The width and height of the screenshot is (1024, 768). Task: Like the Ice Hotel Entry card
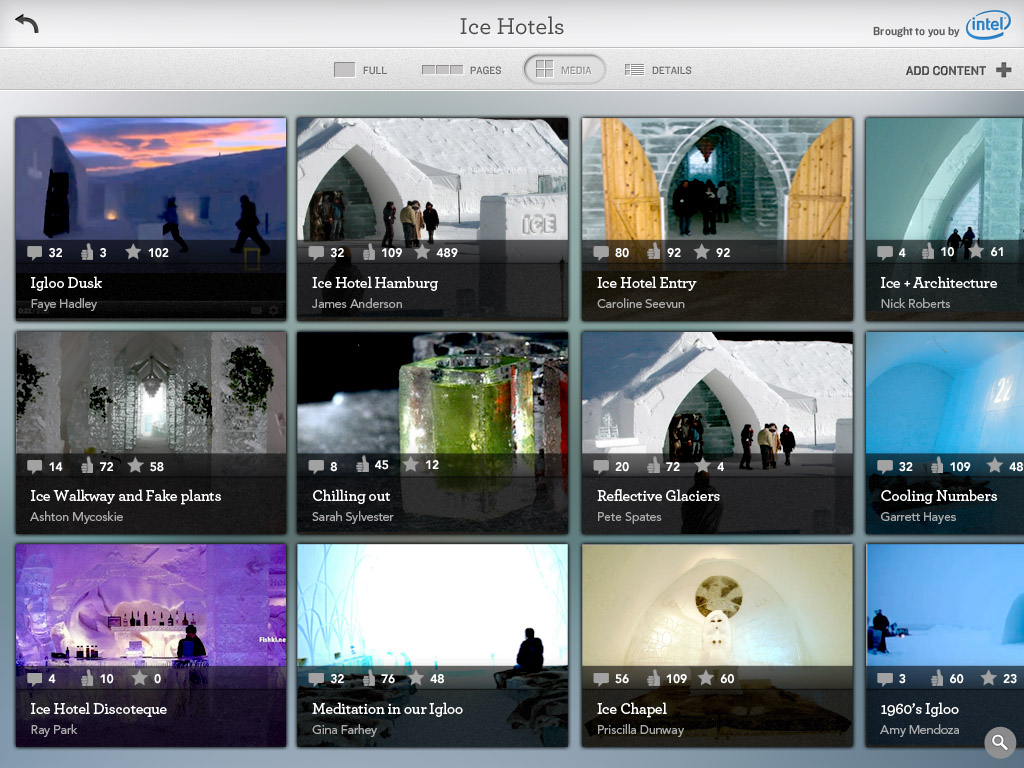654,252
